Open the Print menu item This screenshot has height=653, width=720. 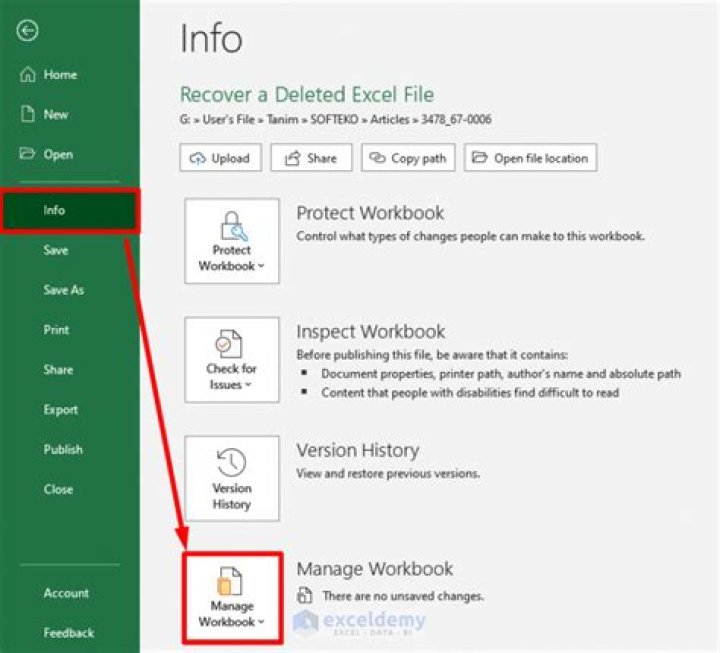[x=56, y=330]
